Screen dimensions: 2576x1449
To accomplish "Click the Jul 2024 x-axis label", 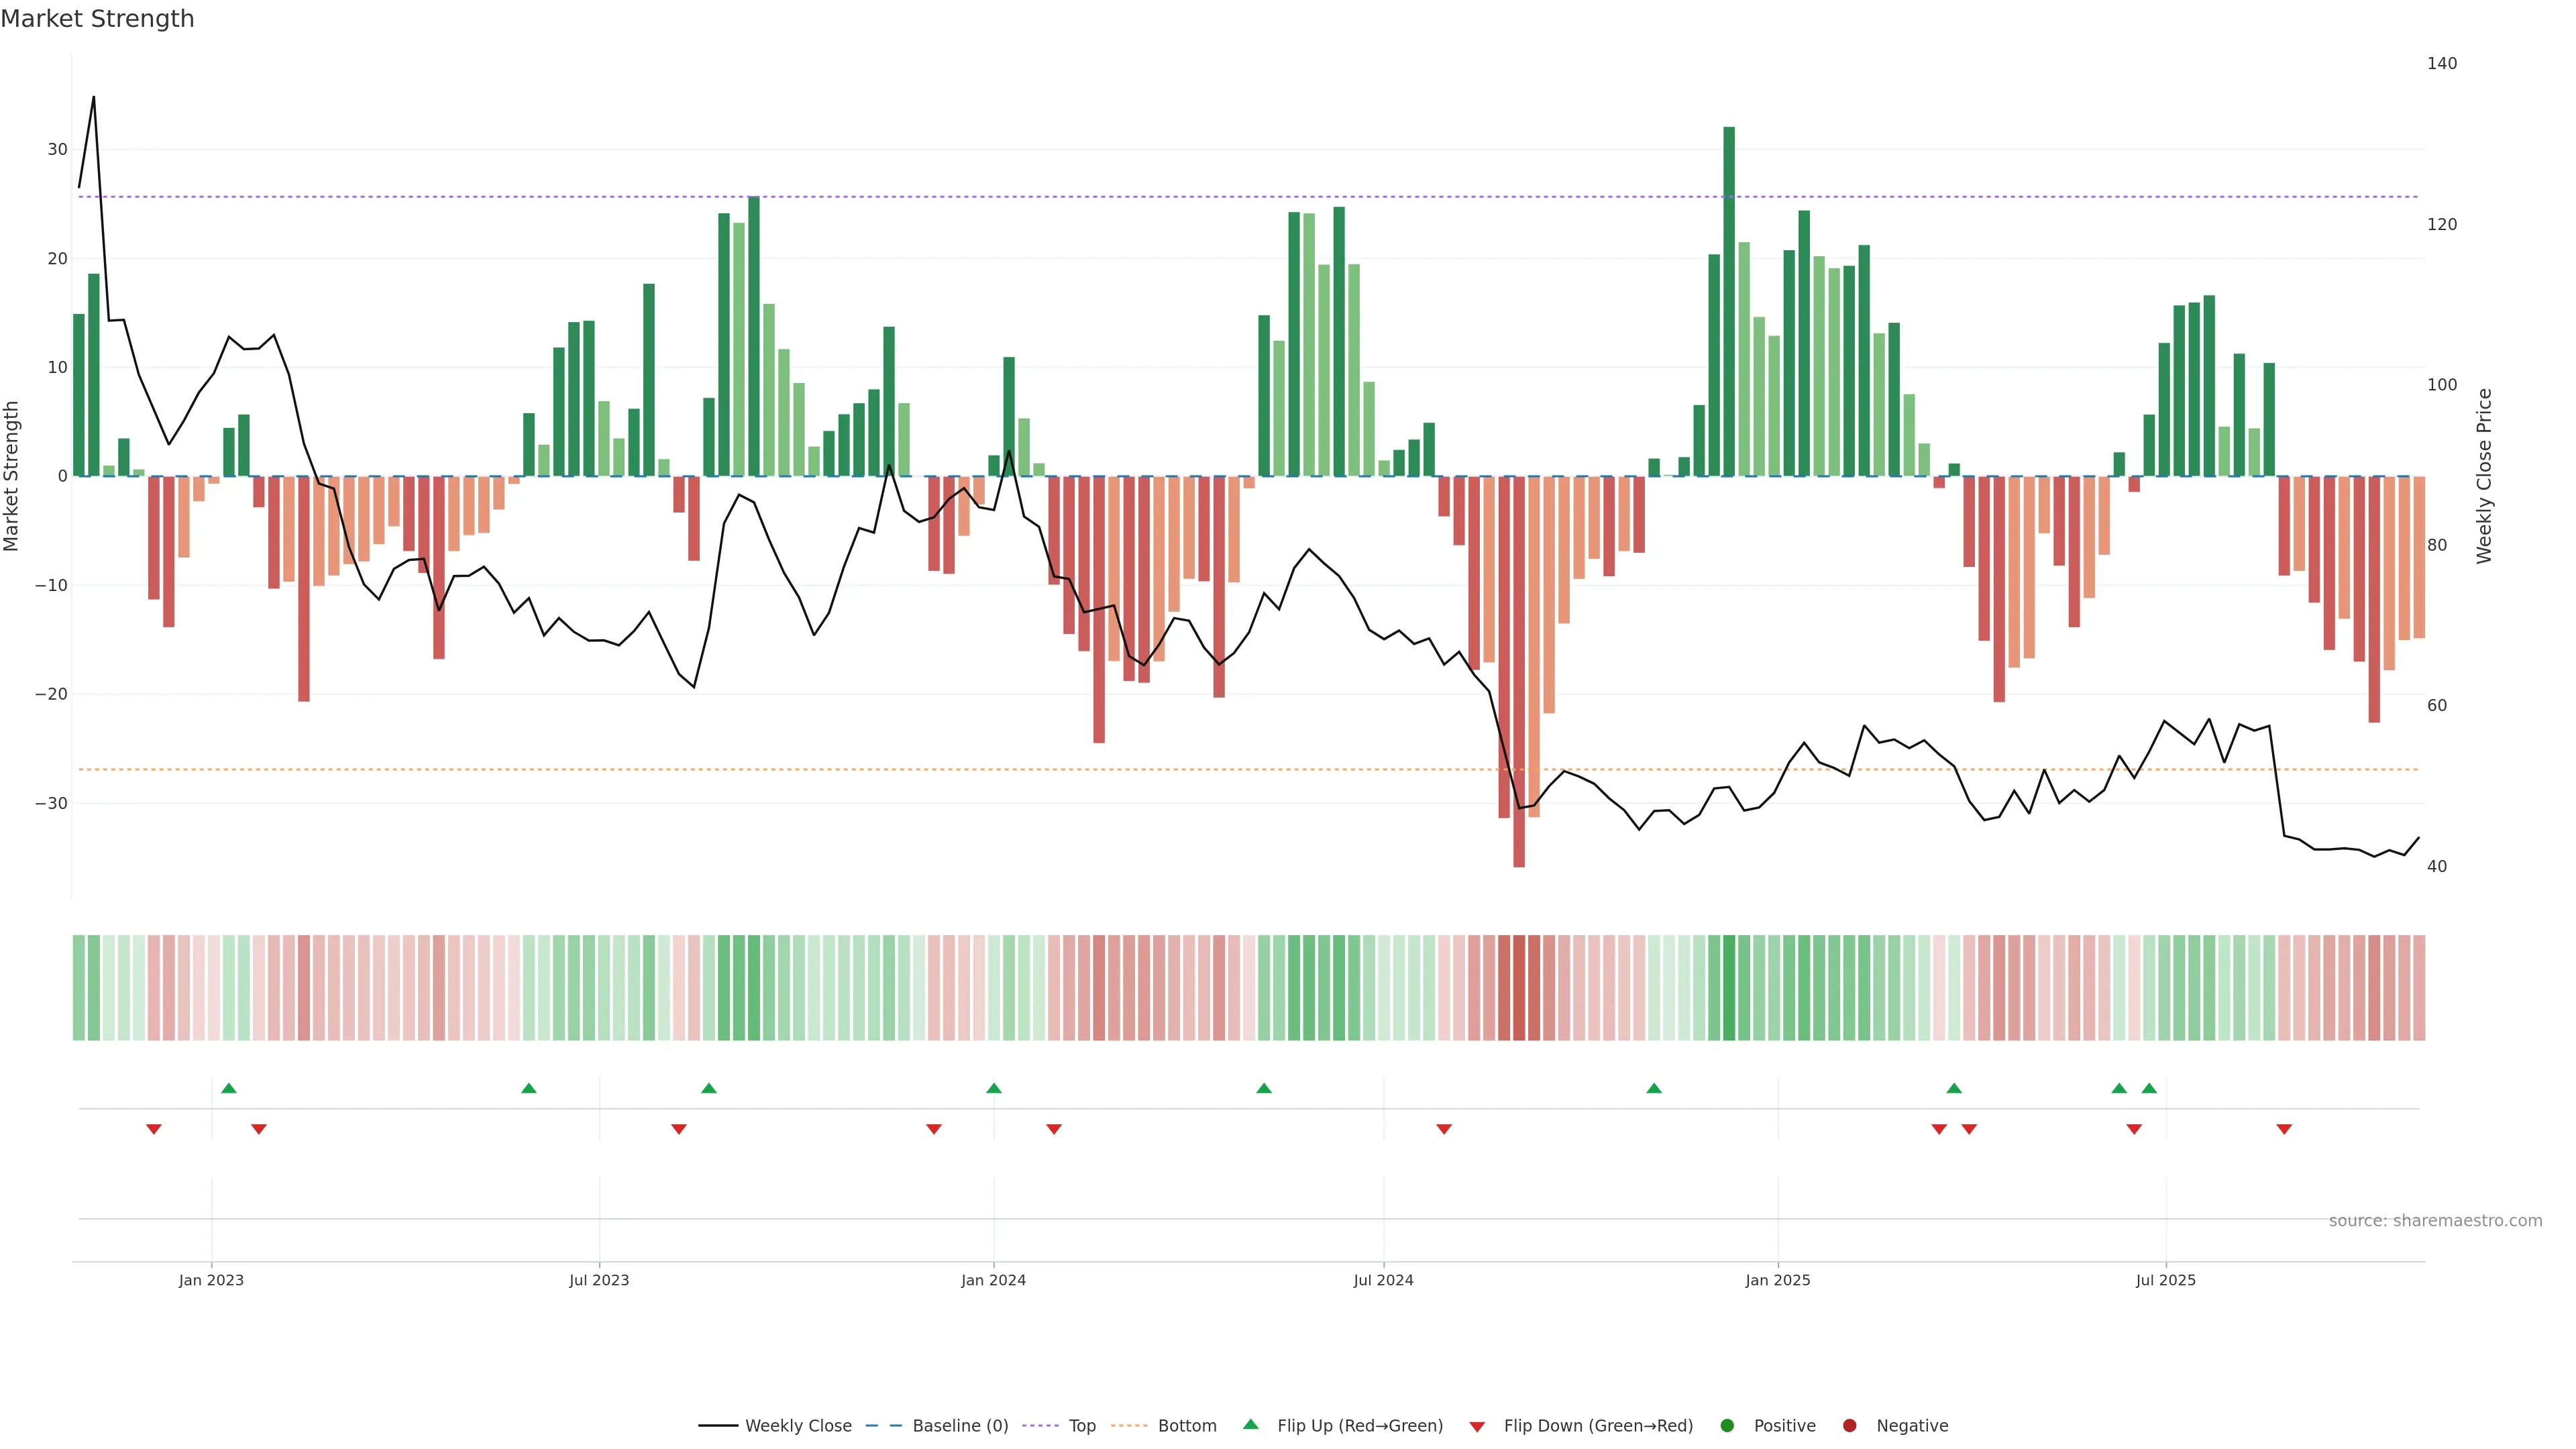I will click(1383, 1280).
